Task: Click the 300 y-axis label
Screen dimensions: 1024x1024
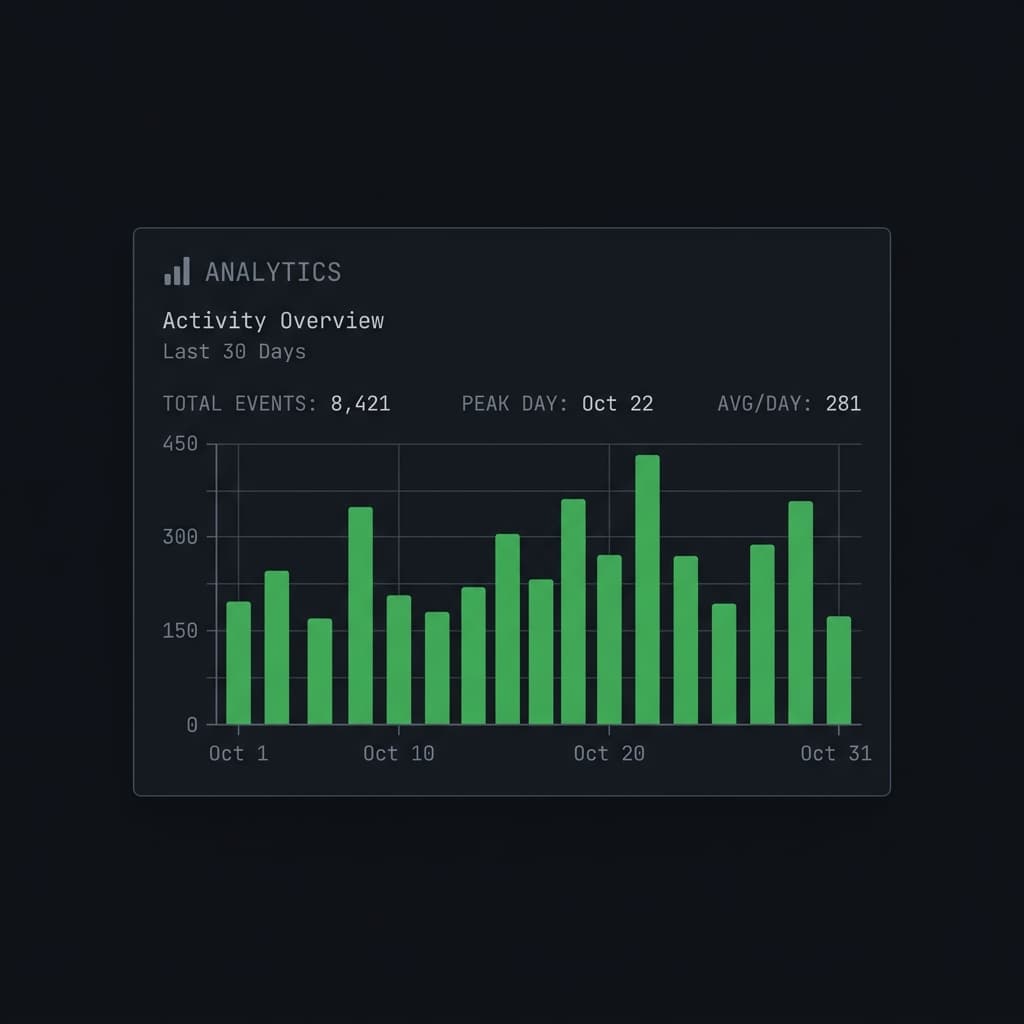Action: coord(180,537)
